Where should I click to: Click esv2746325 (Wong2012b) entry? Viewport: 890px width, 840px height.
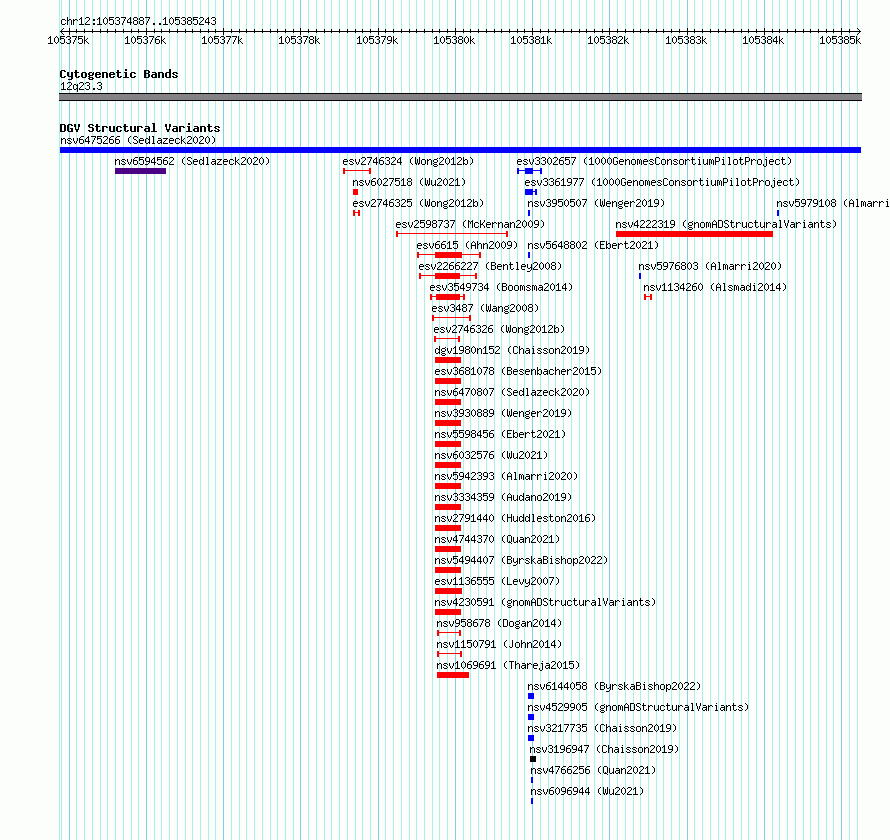point(418,203)
